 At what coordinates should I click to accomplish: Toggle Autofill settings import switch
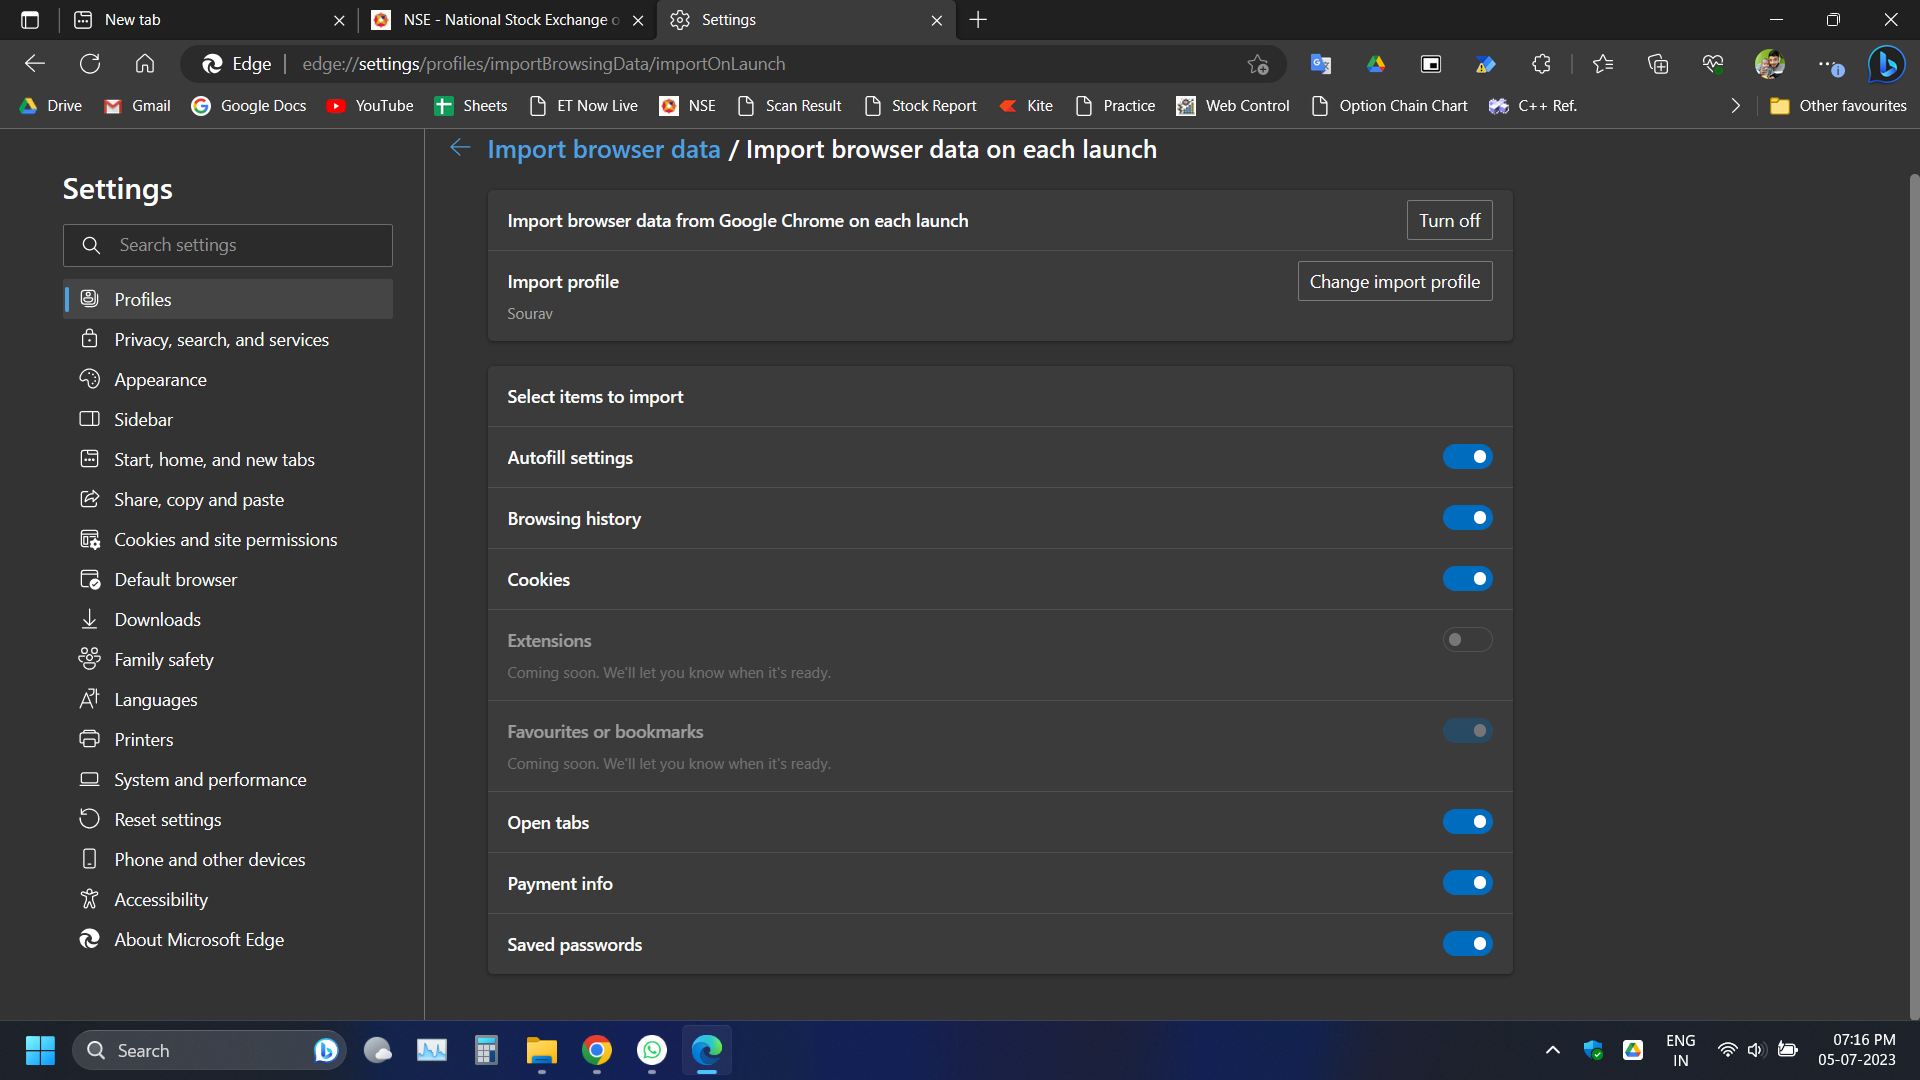point(1466,456)
